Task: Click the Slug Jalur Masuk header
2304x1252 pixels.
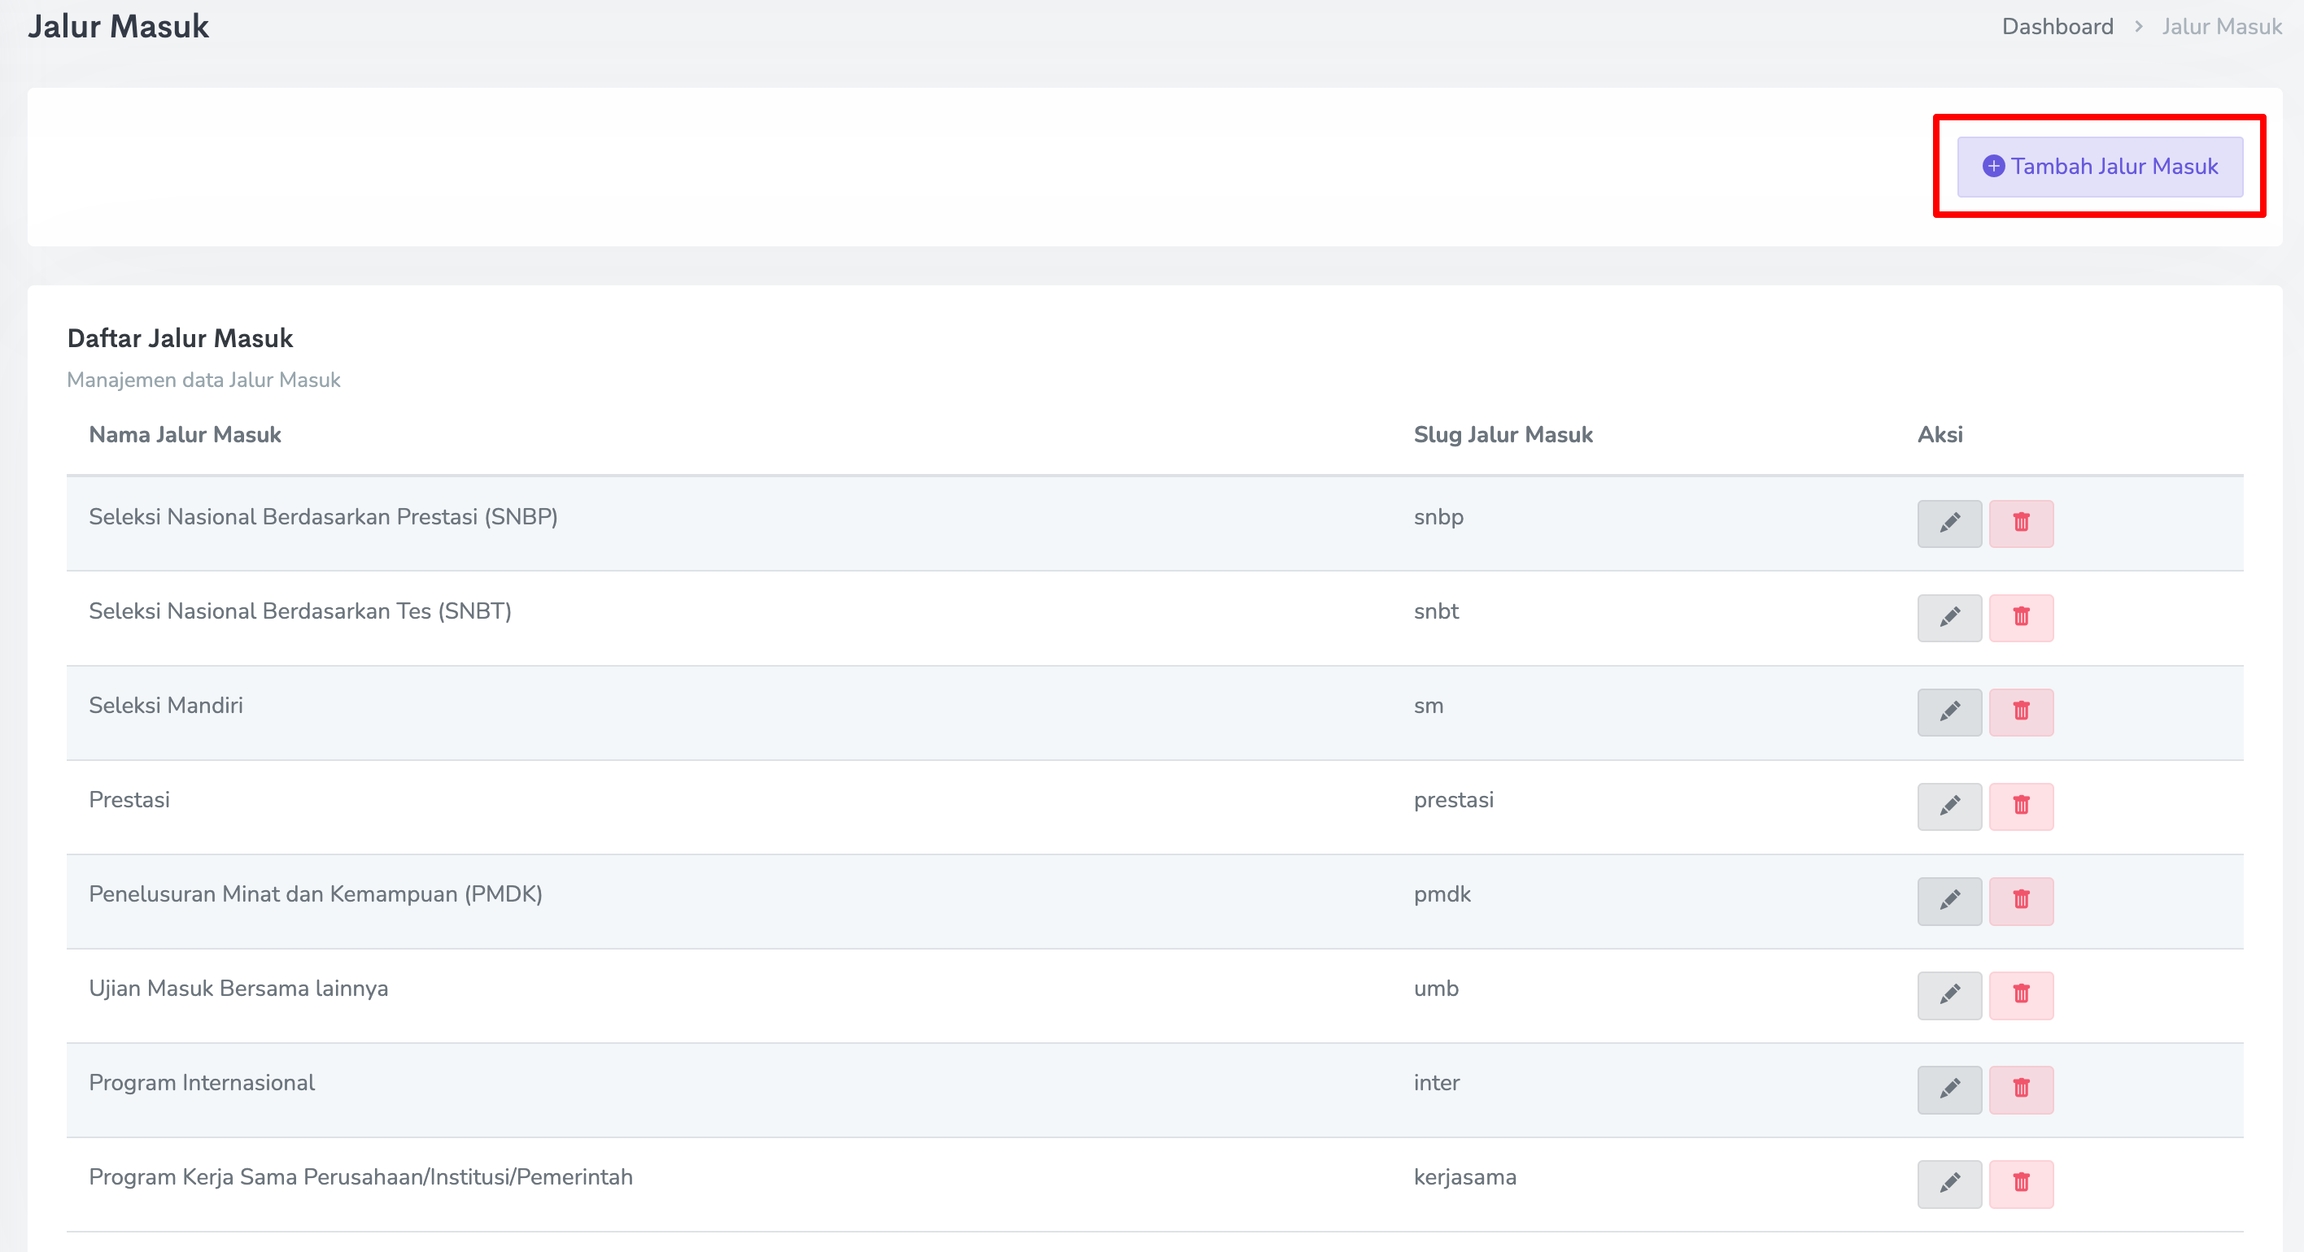Action: (x=1502, y=435)
